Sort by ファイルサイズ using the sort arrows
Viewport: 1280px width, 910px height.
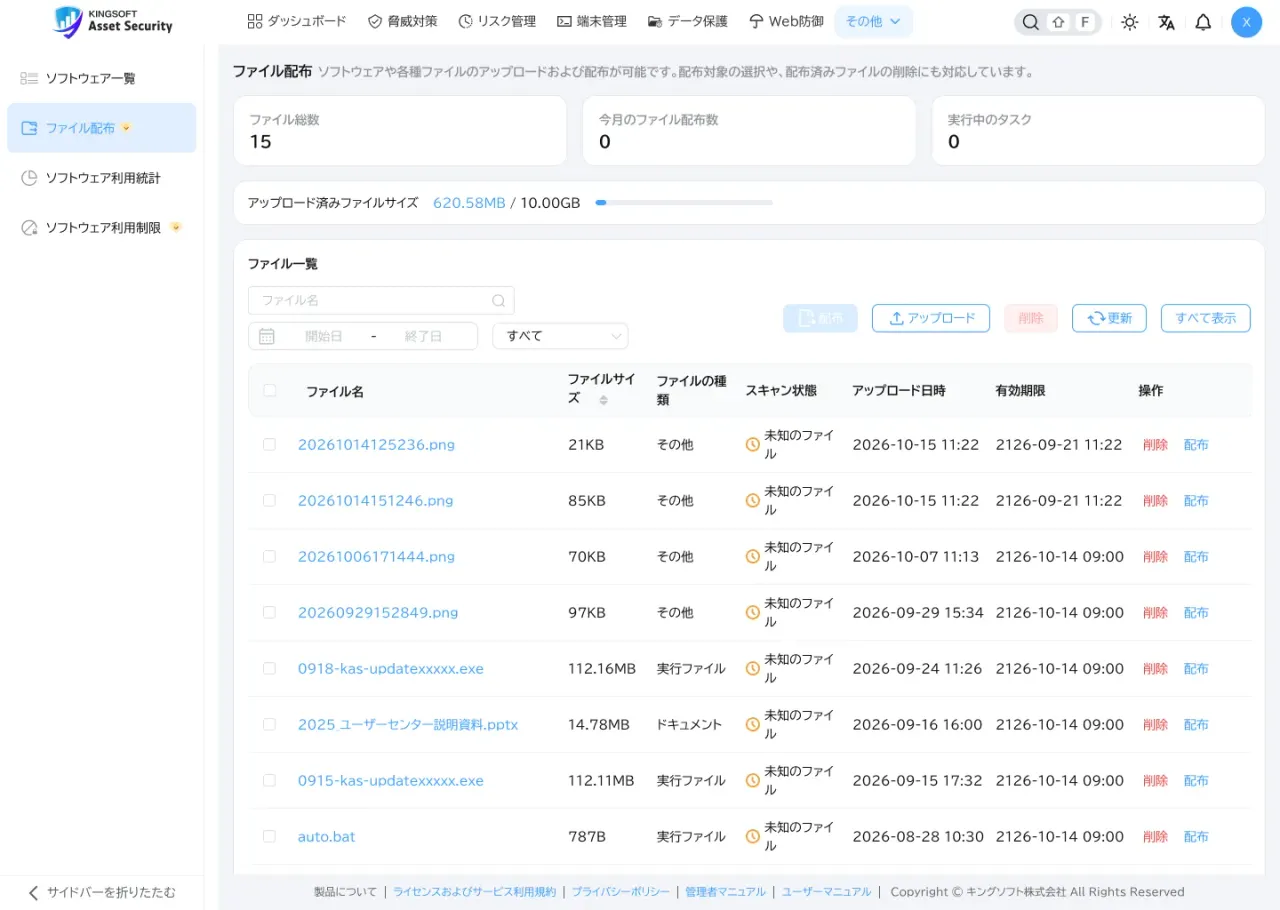coord(603,400)
